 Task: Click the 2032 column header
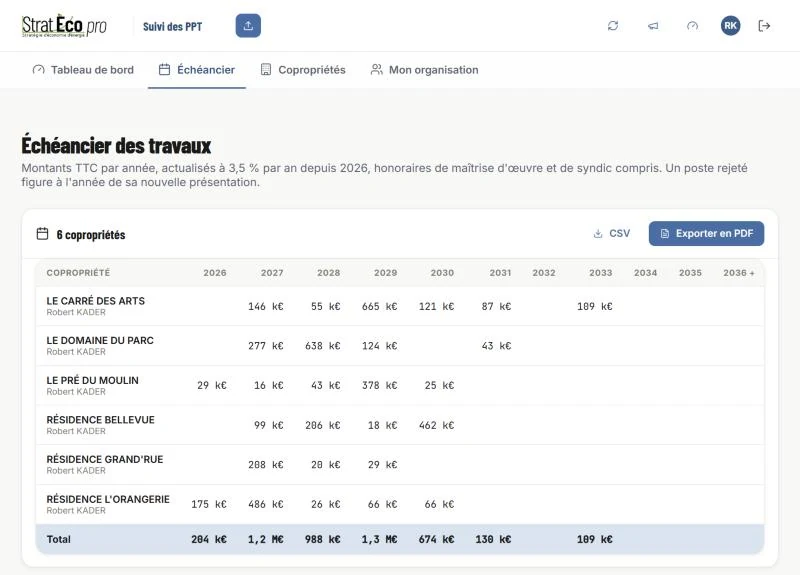point(544,273)
